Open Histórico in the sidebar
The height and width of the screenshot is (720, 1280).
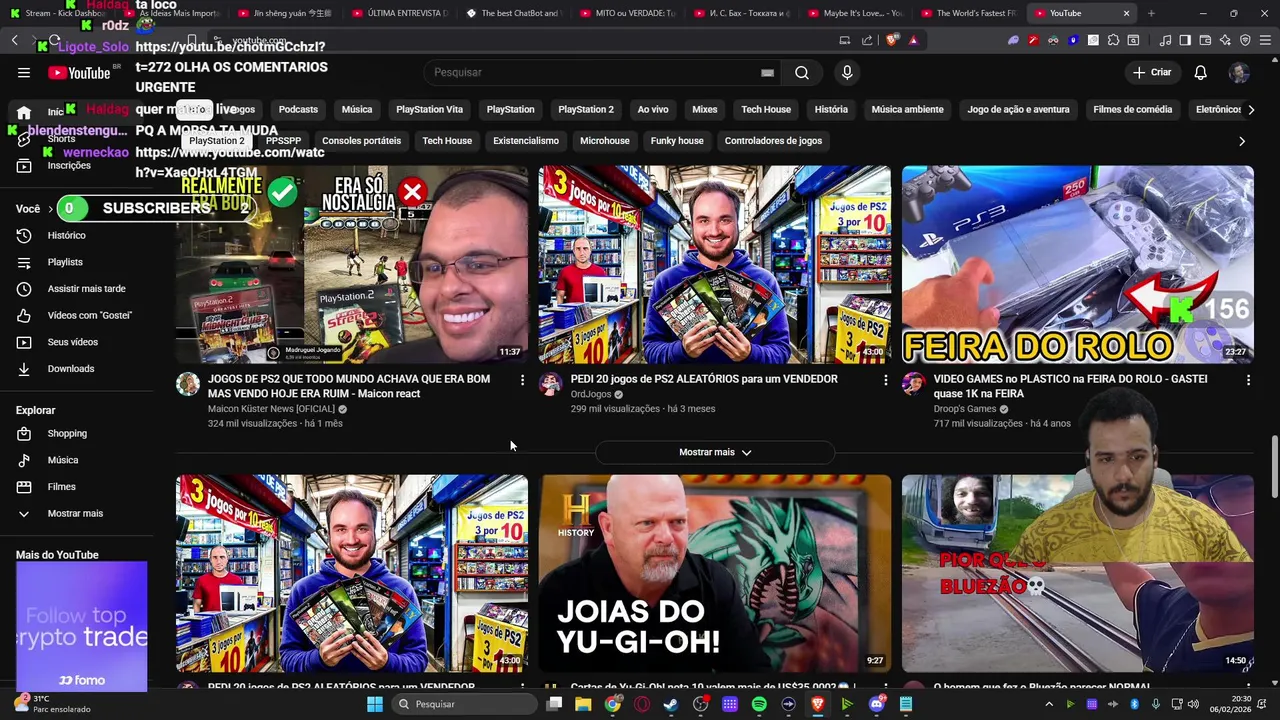coord(66,235)
